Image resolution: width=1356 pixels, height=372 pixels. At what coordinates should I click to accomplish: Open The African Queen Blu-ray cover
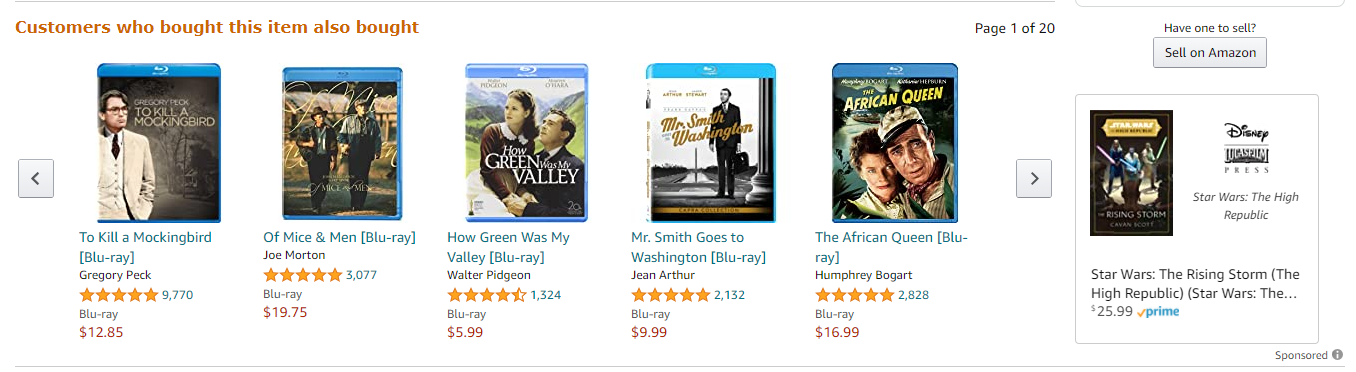(x=895, y=142)
